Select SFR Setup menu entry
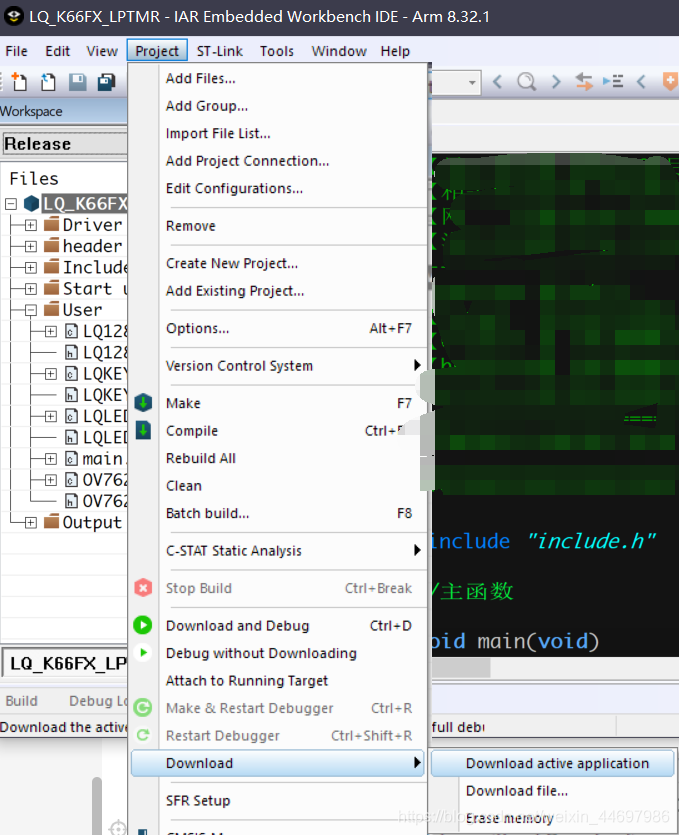The width and height of the screenshot is (679, 835). 279,800
